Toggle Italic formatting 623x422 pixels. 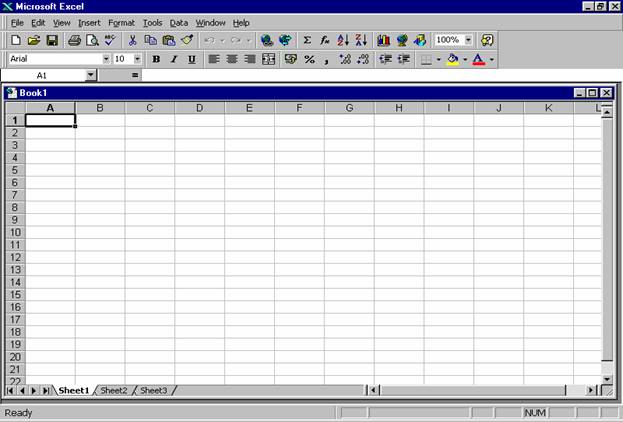tap(173, 59)
